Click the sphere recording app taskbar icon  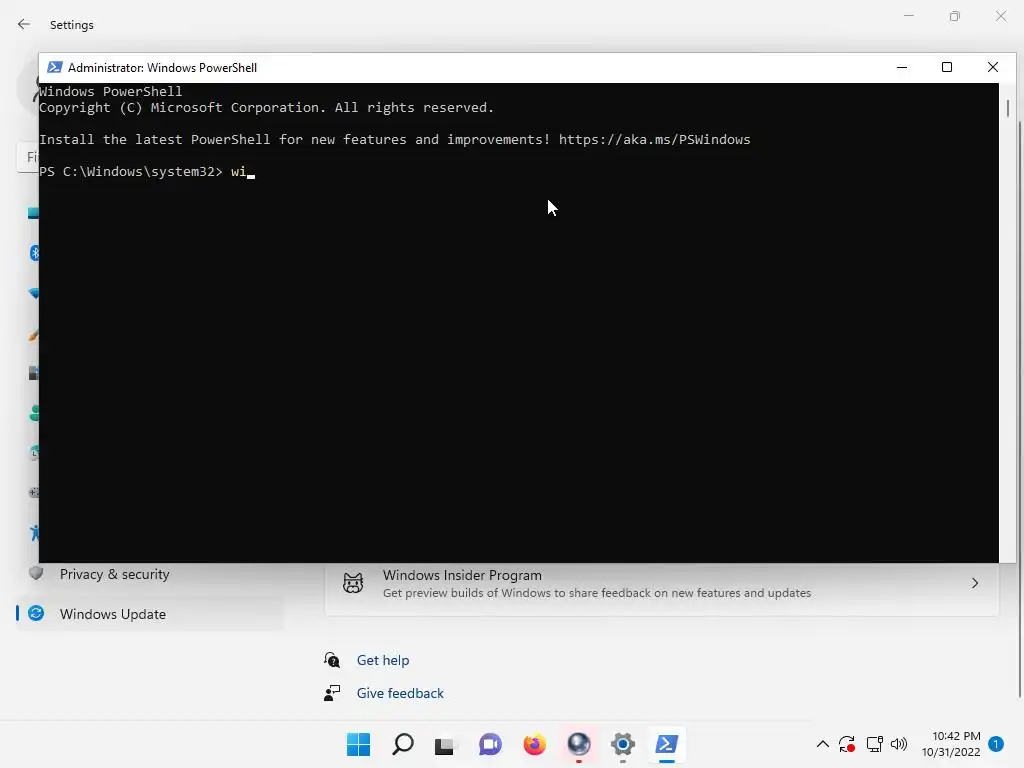579,744
